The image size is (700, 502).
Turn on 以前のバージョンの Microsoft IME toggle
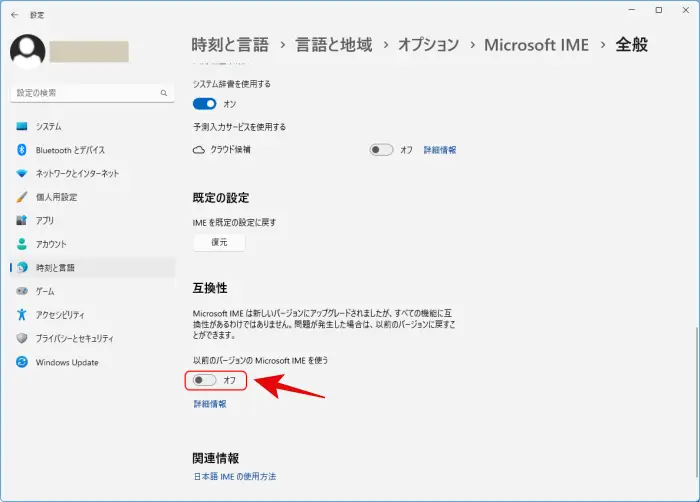(204, 380)
